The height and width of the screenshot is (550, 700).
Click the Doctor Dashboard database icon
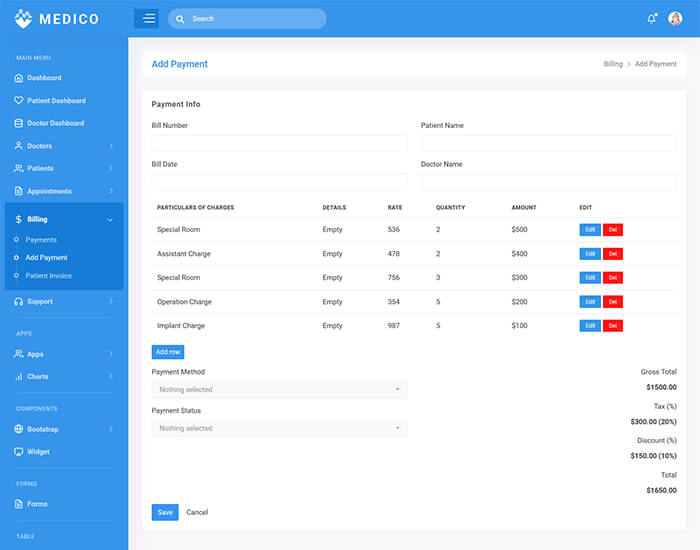click(x=18, y=123)
